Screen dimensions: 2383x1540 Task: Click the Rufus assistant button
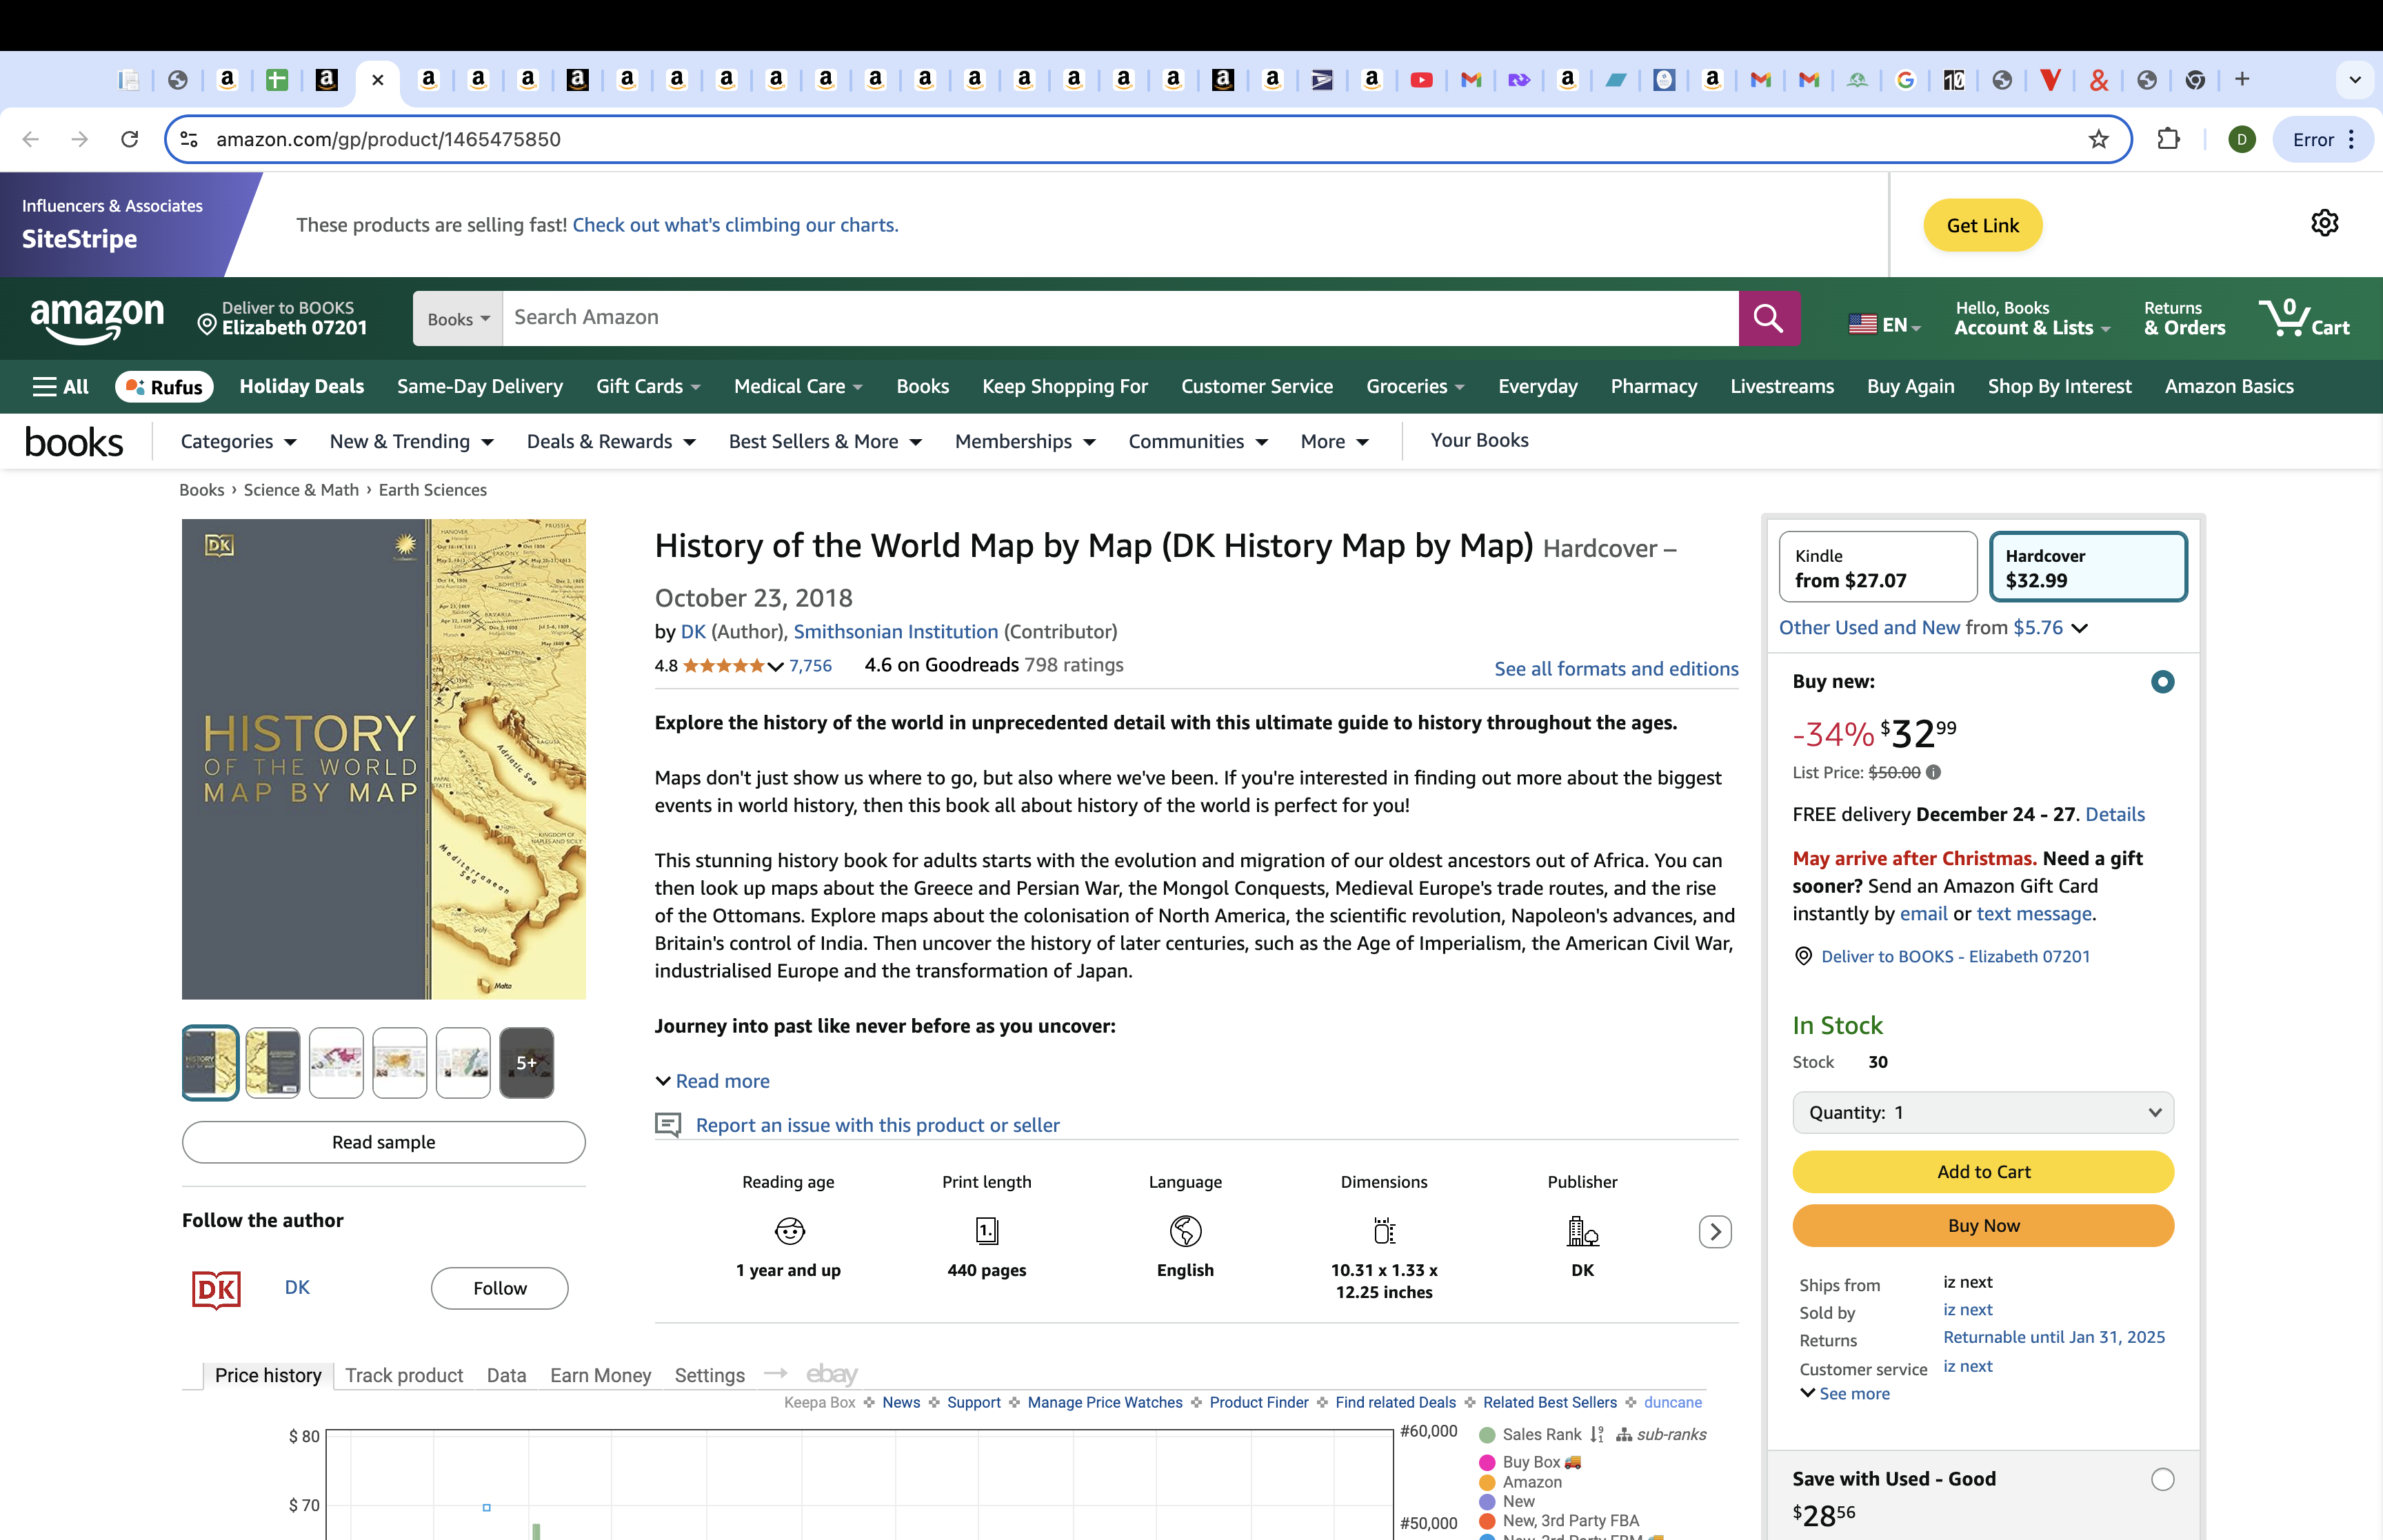tap(164, 386)
